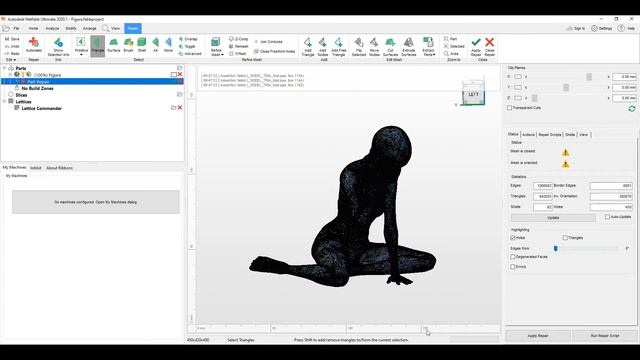Click the Z-Comp tool

coord(238,39)
